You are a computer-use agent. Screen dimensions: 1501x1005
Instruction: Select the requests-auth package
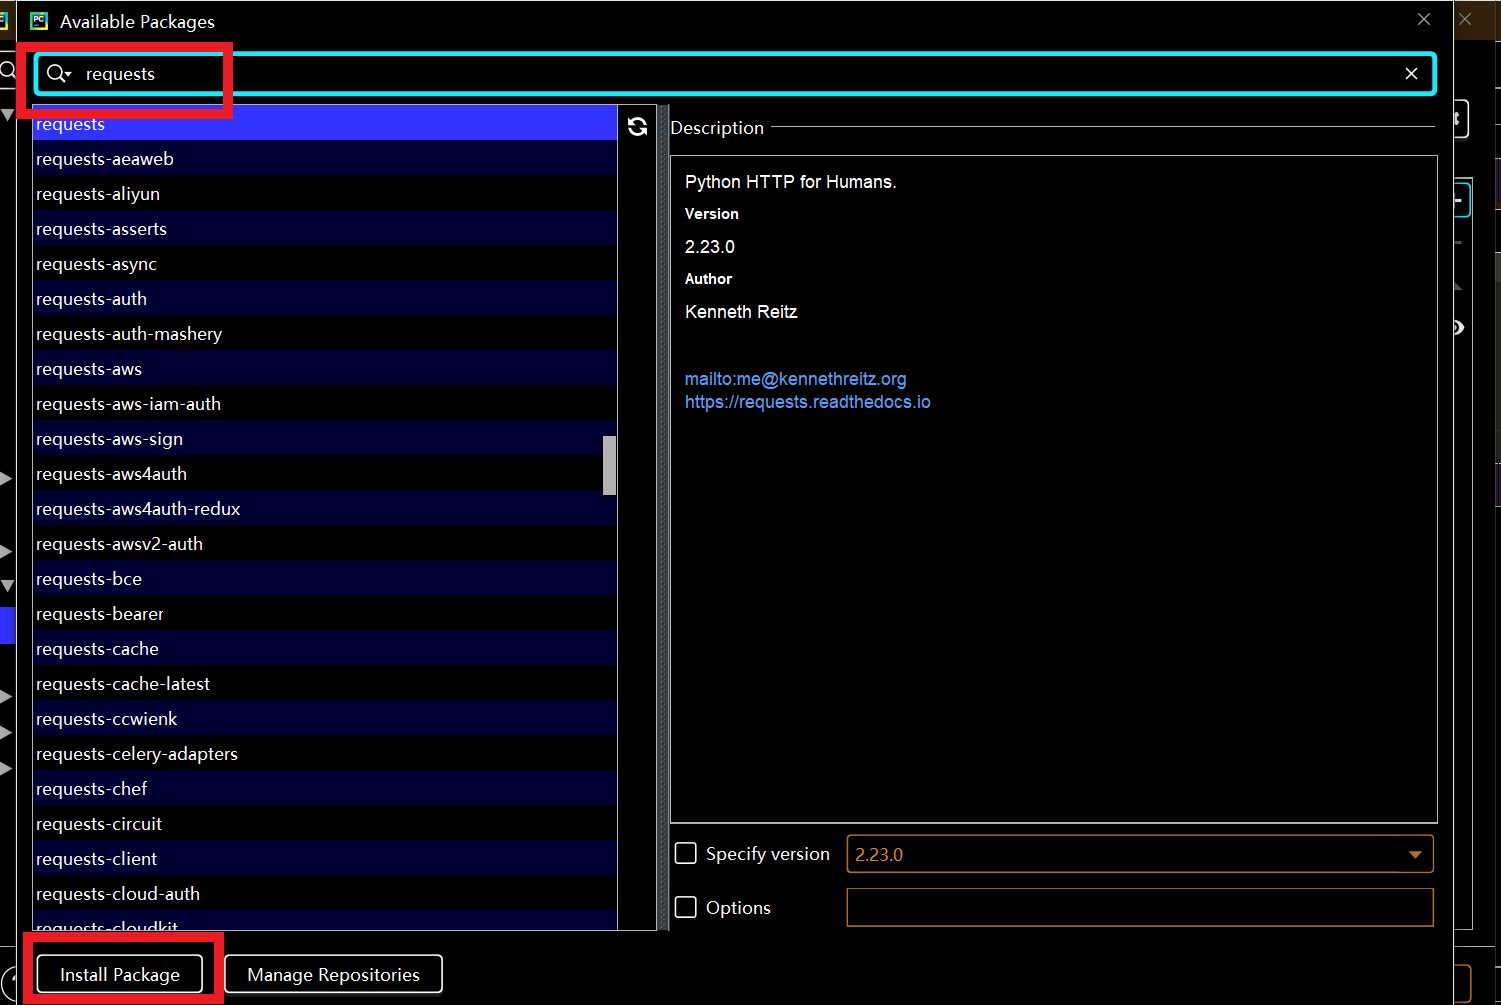(325, 299)
